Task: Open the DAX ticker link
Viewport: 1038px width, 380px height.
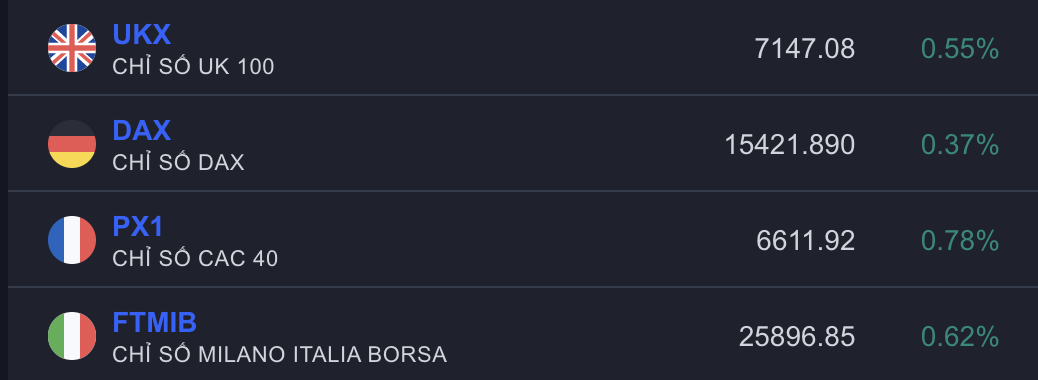Action: (142, 130)
